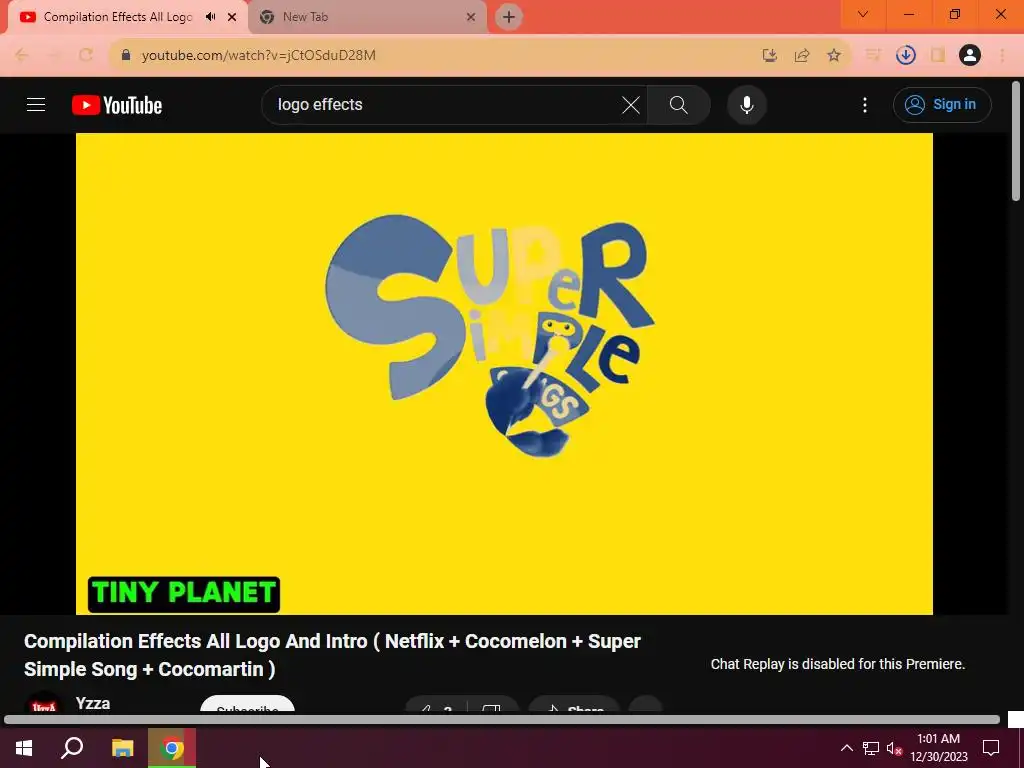Open the Yzza channel name

pyautogui.click(x=93, y=703)
